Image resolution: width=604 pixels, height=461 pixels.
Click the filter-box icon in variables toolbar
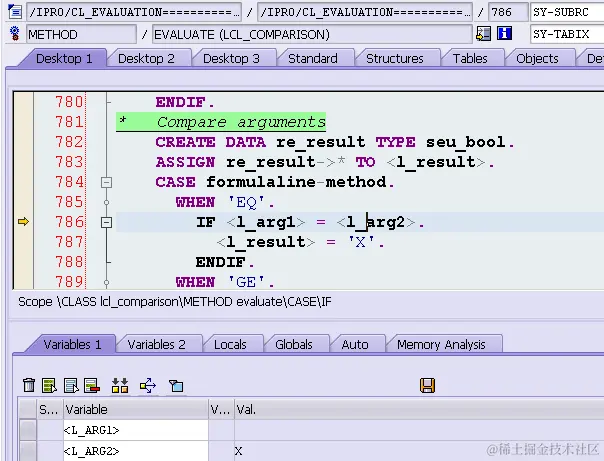[x=176, y=385]
